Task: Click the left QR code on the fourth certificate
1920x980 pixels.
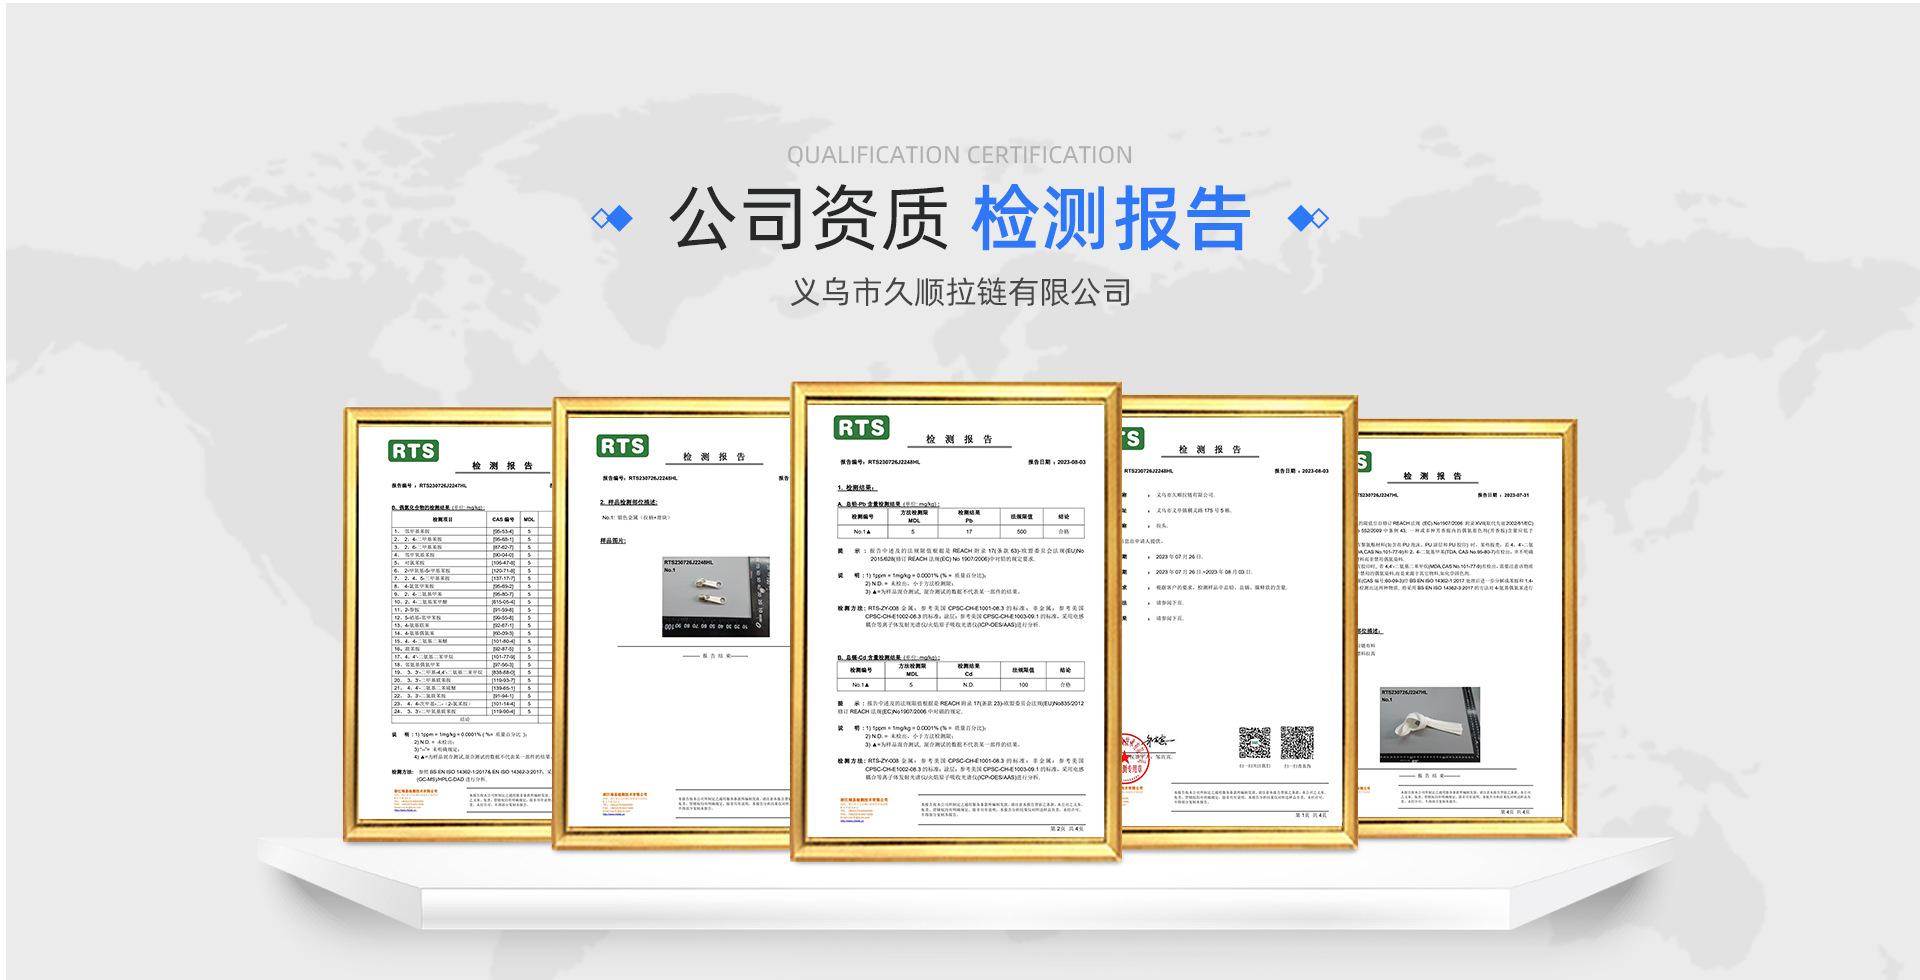Action: 1255,744
